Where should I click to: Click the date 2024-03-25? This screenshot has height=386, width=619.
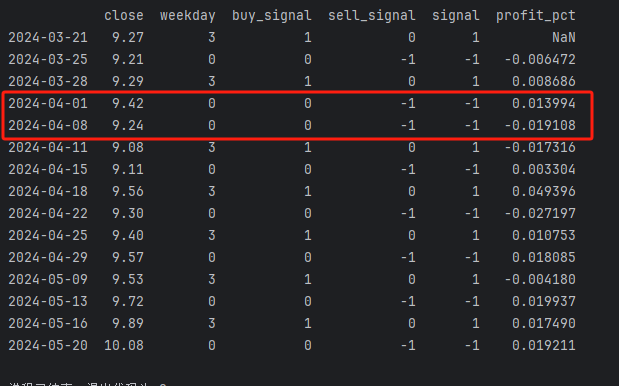coord(48,60)
